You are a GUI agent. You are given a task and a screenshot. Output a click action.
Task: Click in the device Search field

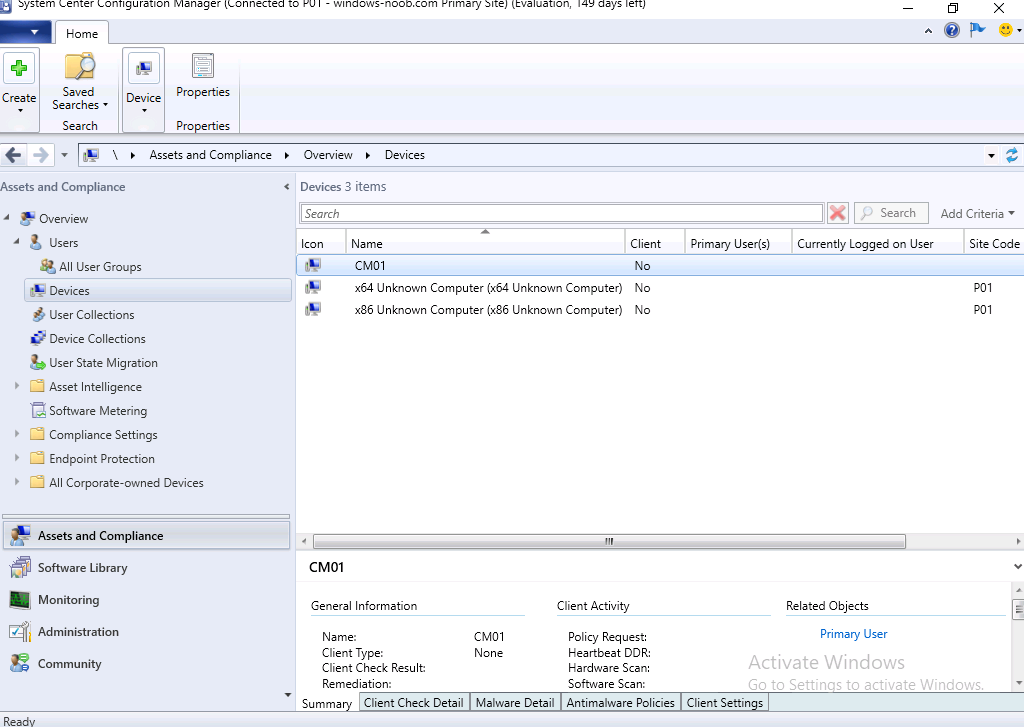[562, 214]
